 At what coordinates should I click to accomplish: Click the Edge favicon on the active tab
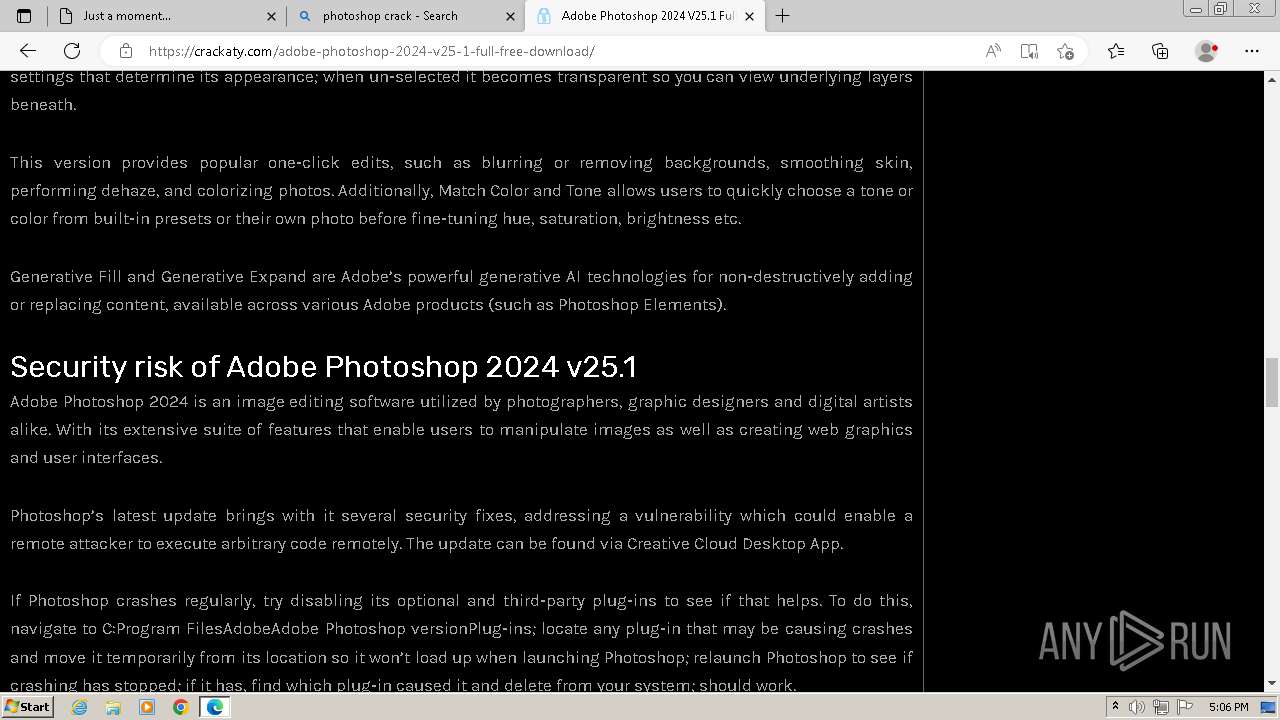pos(544,16)
